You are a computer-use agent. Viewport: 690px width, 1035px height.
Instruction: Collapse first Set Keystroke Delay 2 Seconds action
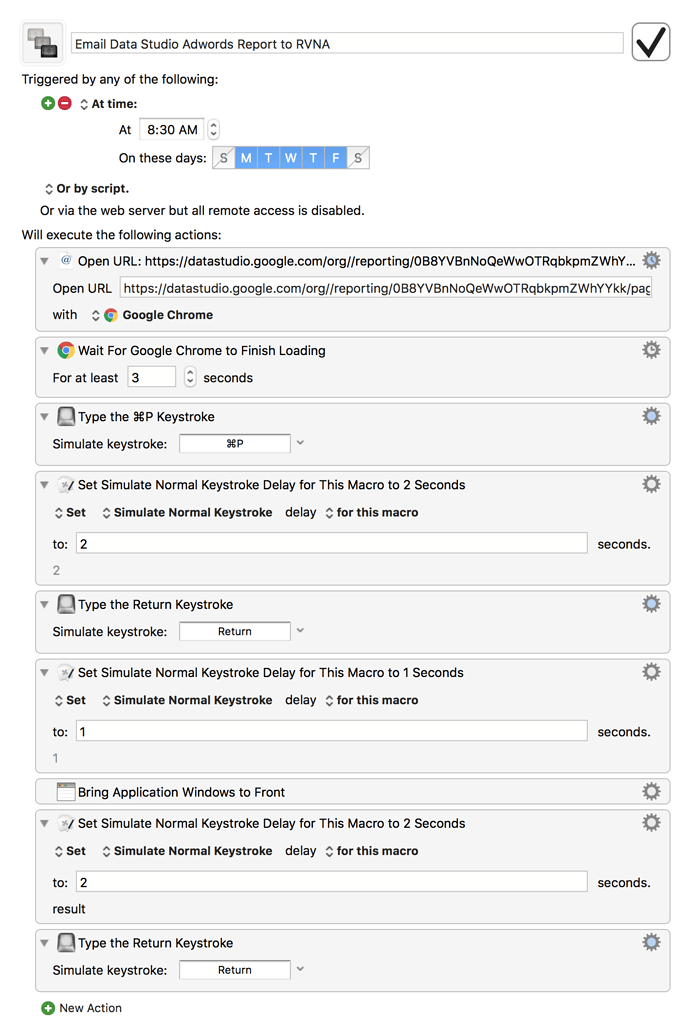(44, 484)
